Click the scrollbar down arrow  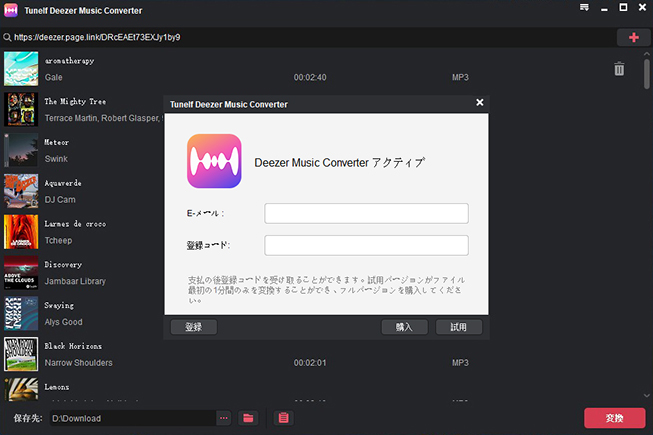pos(647,395)
